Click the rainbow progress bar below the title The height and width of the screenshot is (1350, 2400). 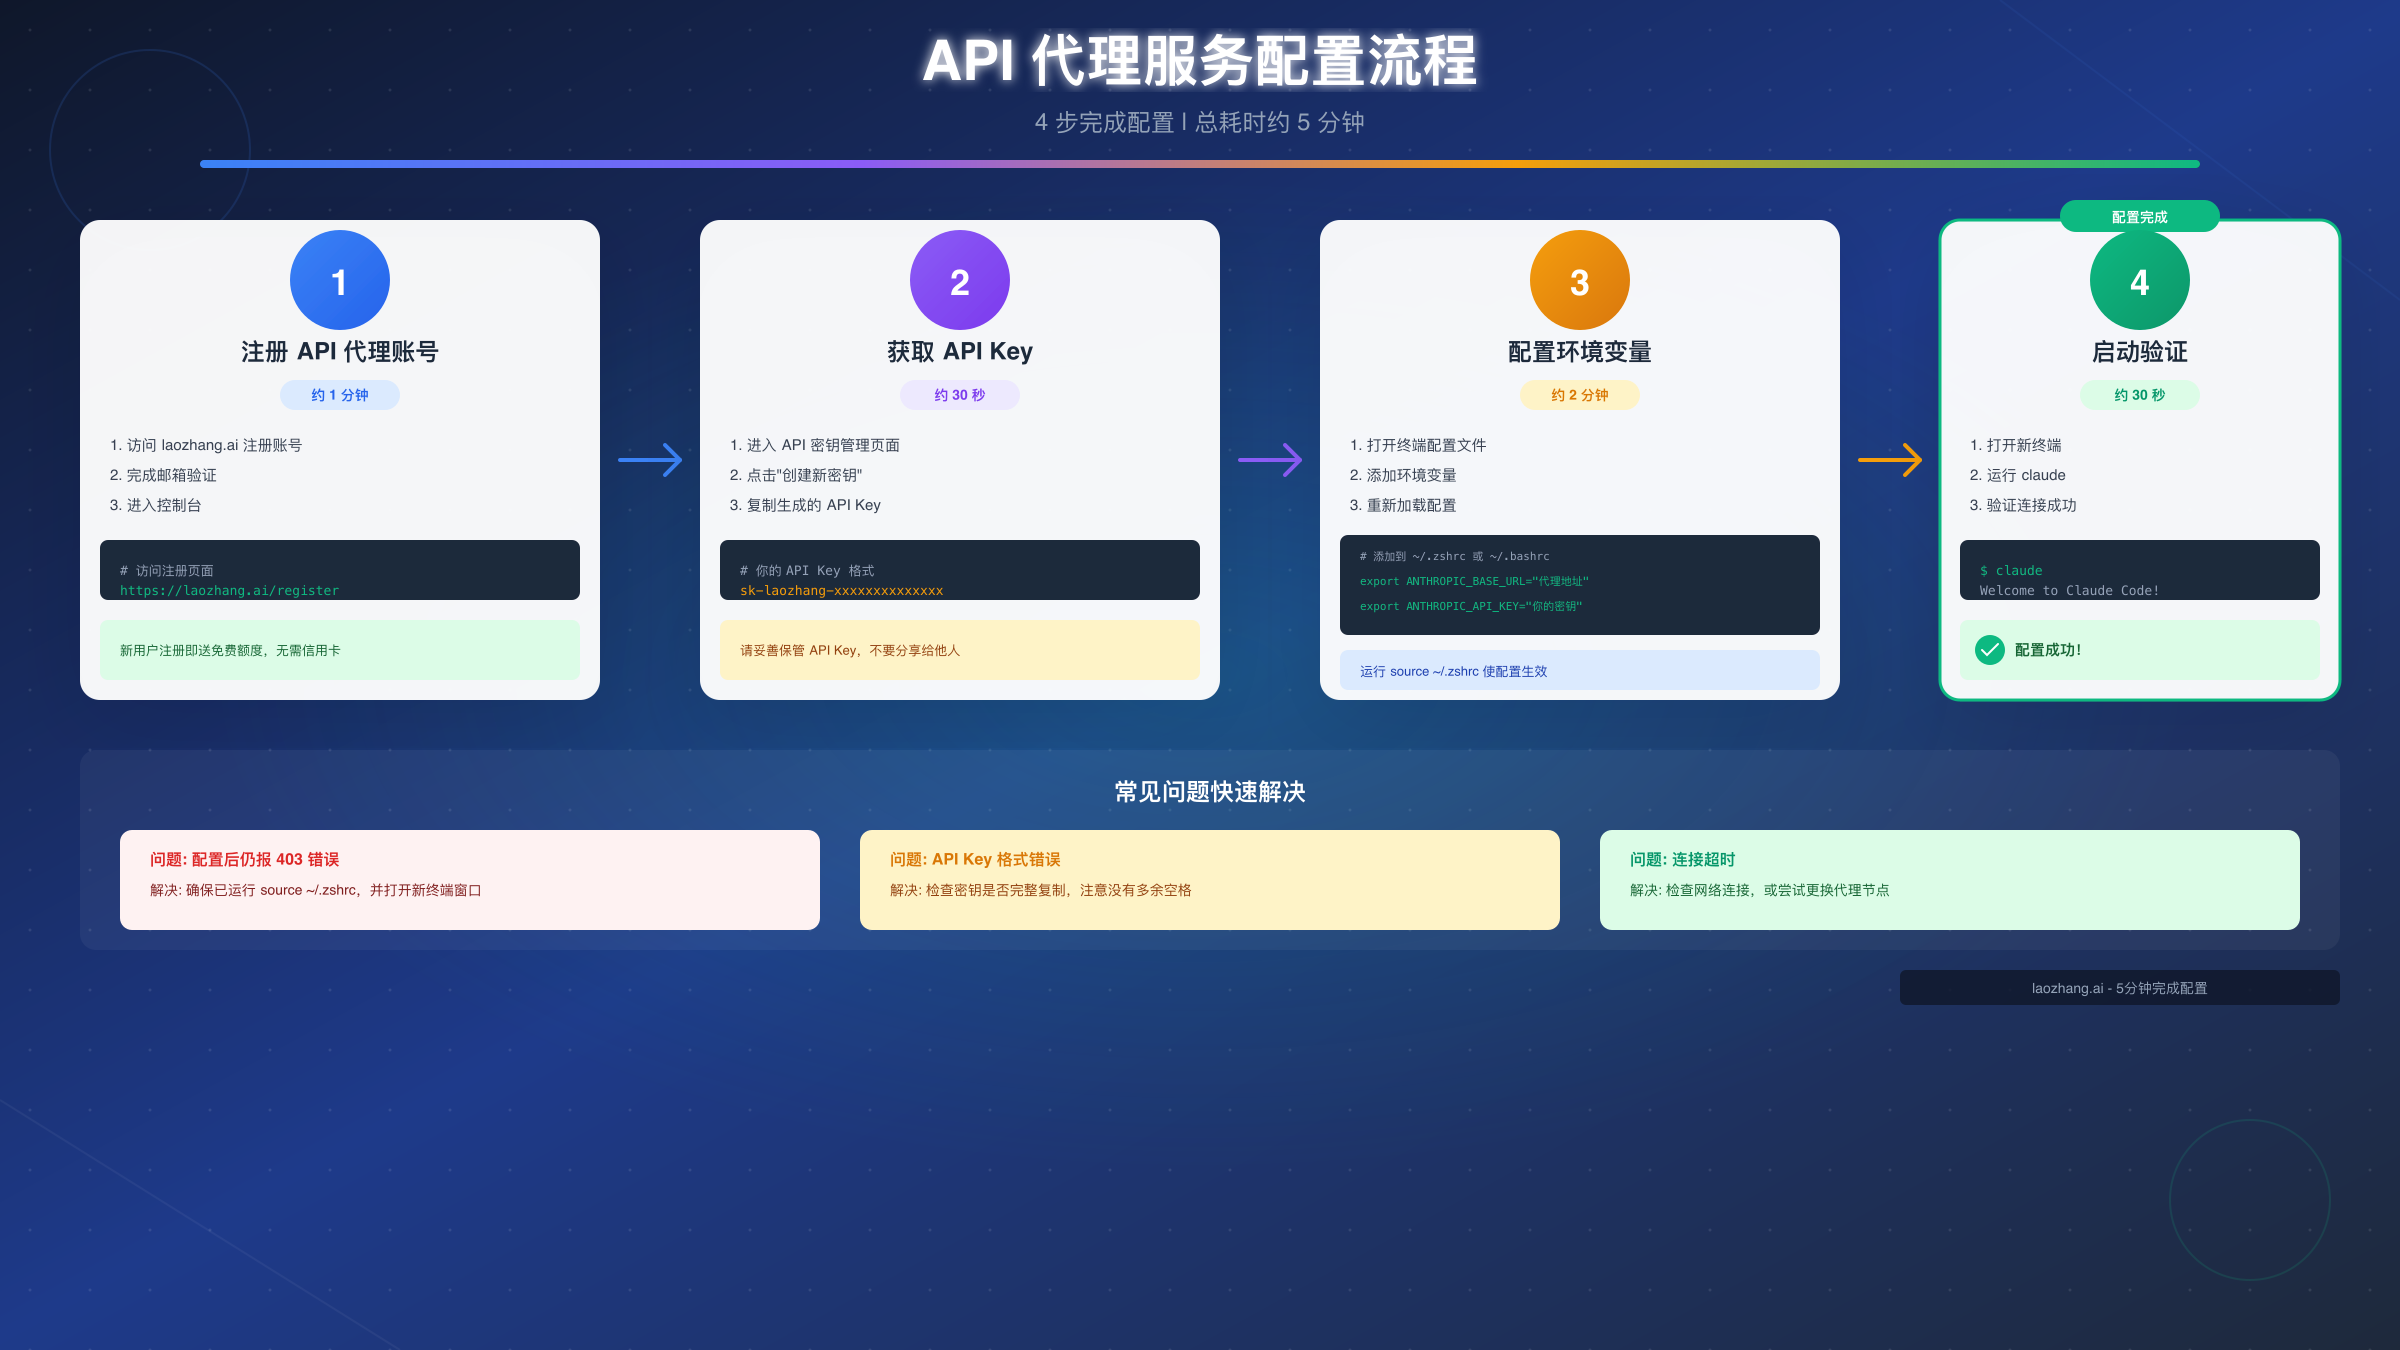pos(1200,164)
